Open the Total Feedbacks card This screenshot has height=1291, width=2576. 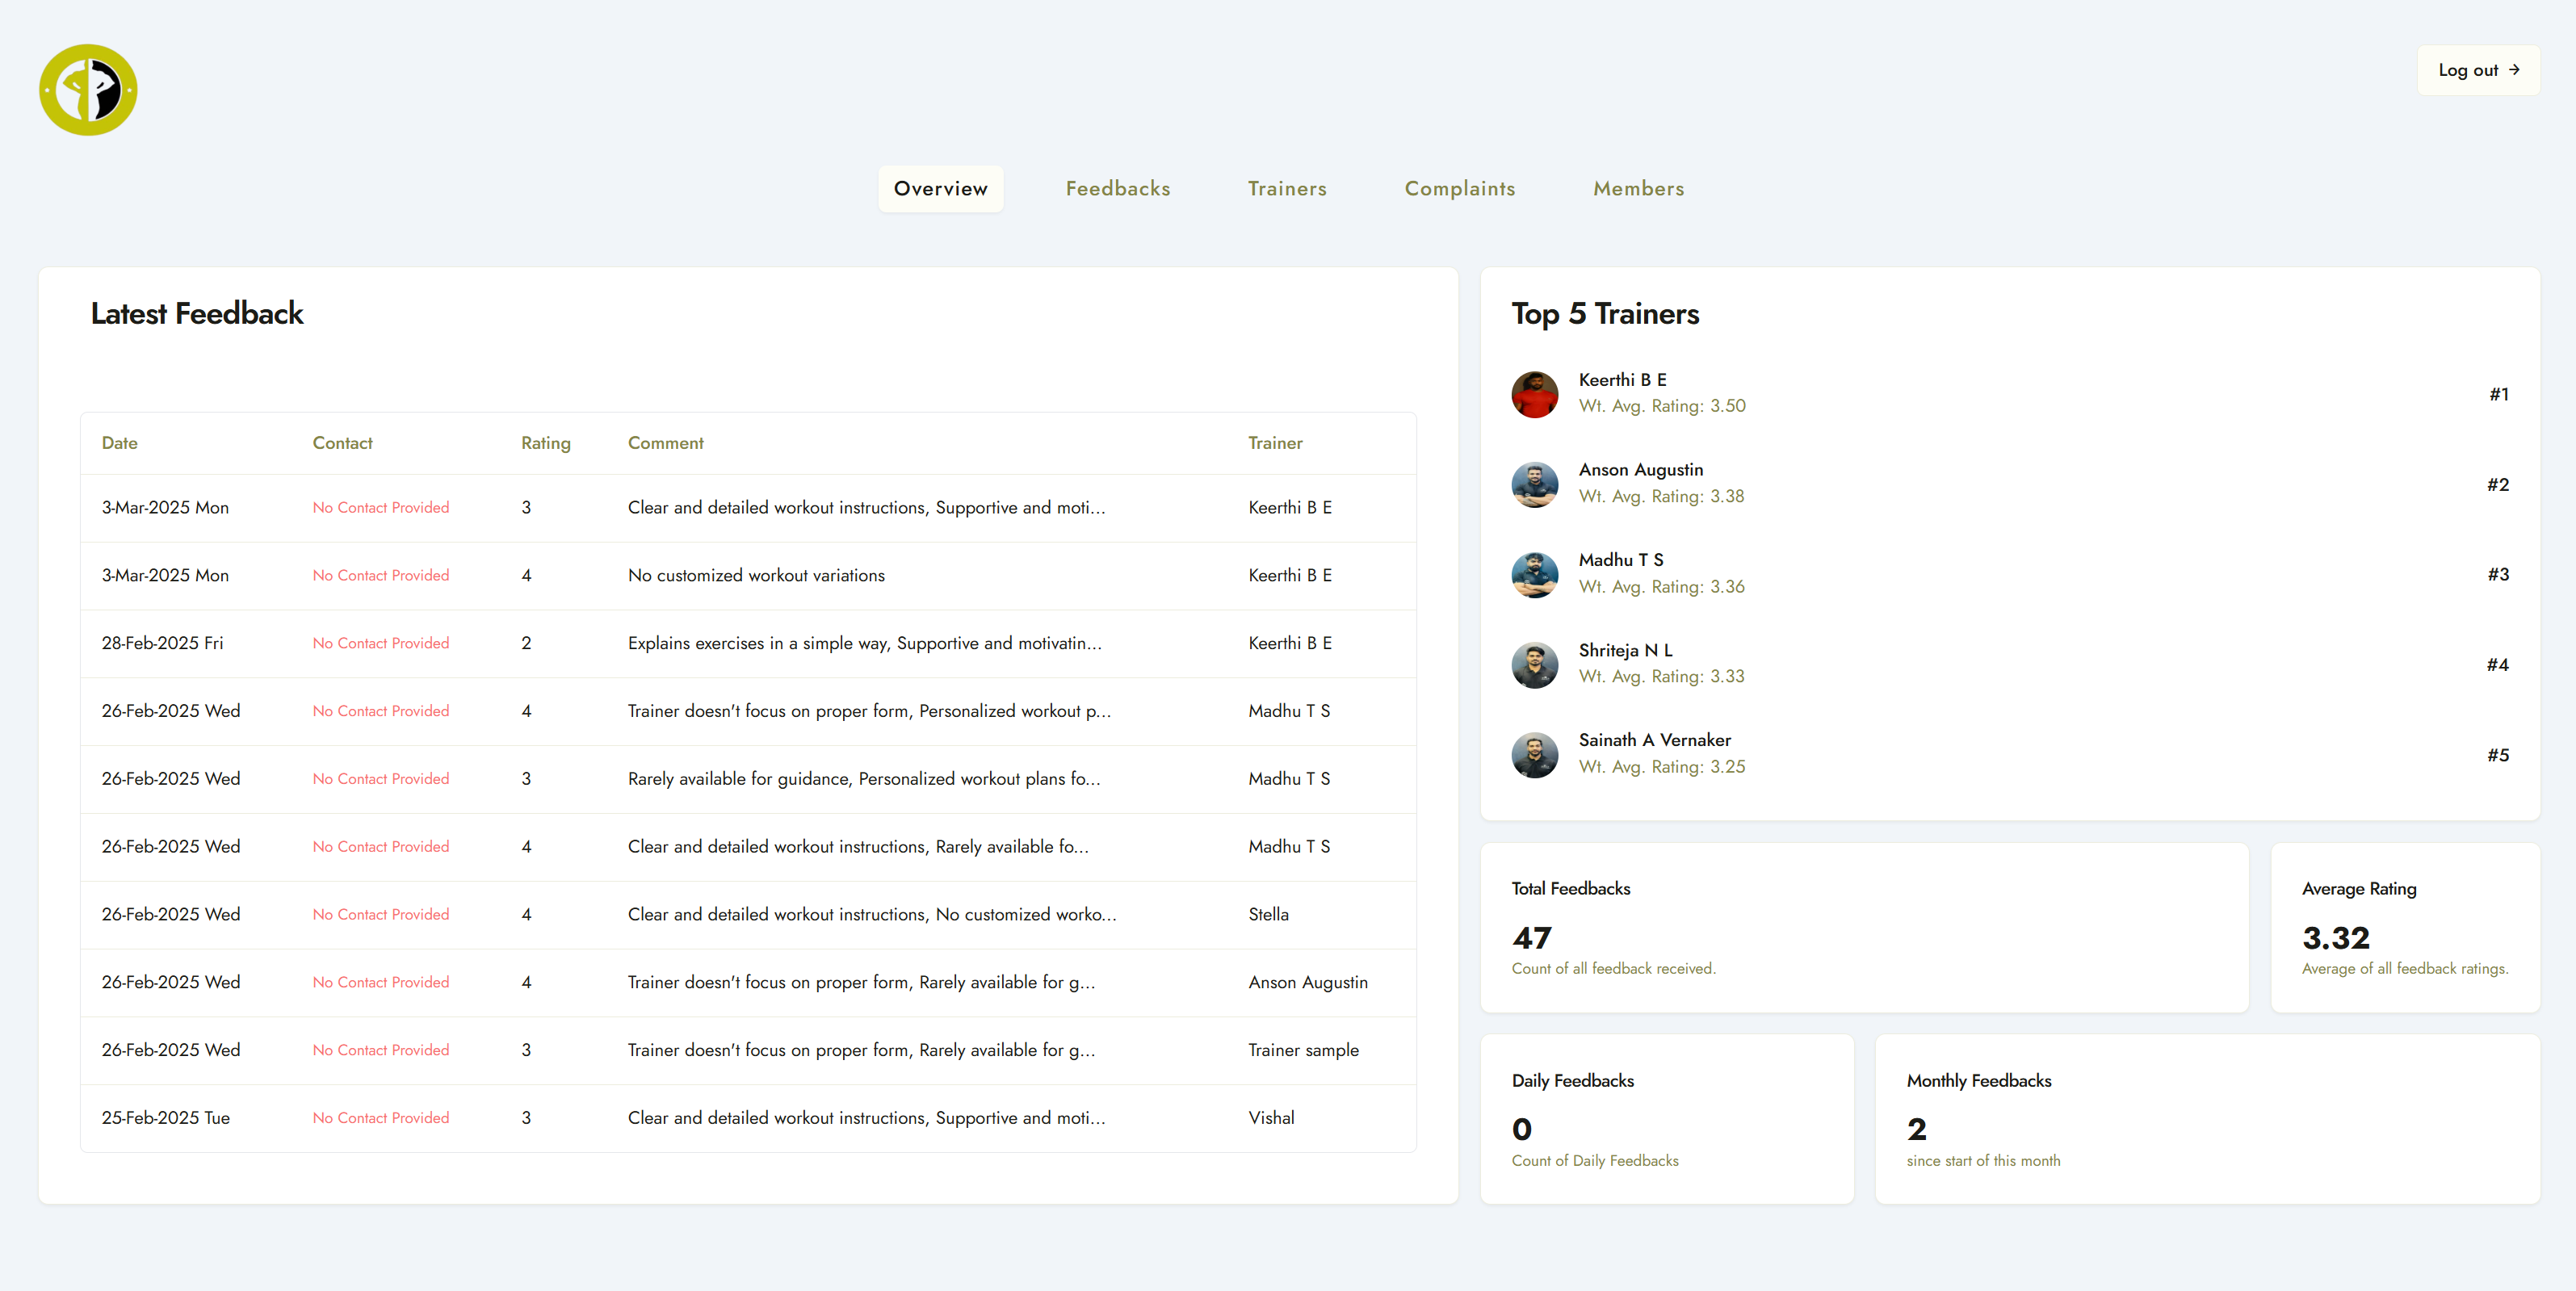pos(1863,927)
